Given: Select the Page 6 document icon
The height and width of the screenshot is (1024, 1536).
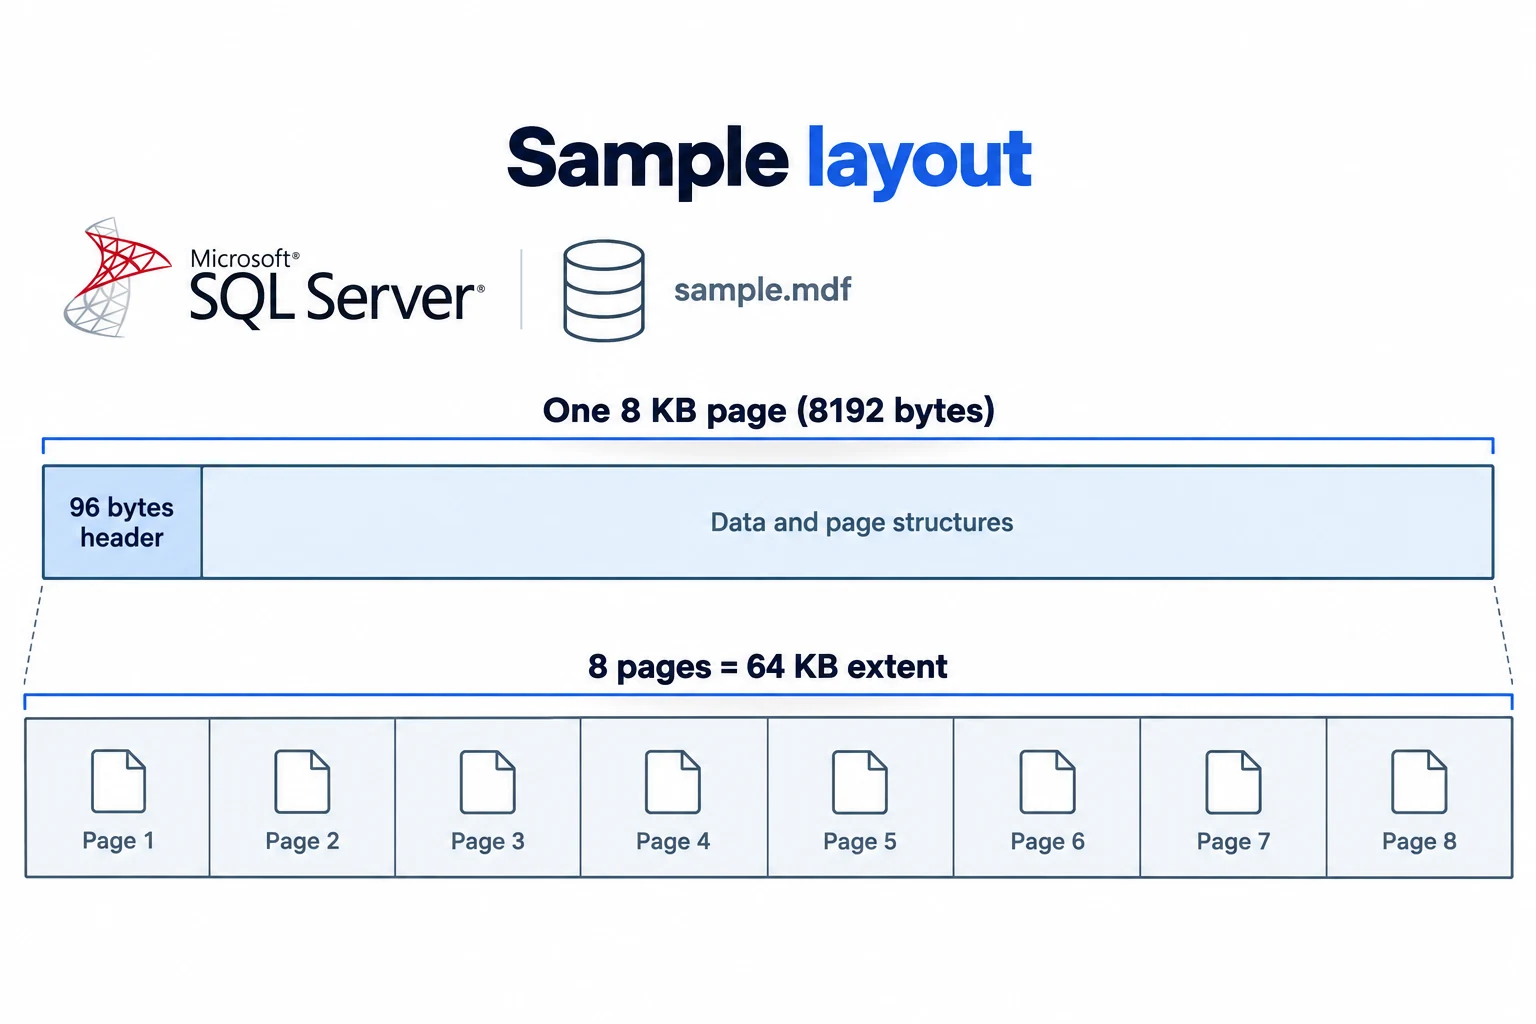Looking at the screenshot, I should click(x=1047, y=781).
